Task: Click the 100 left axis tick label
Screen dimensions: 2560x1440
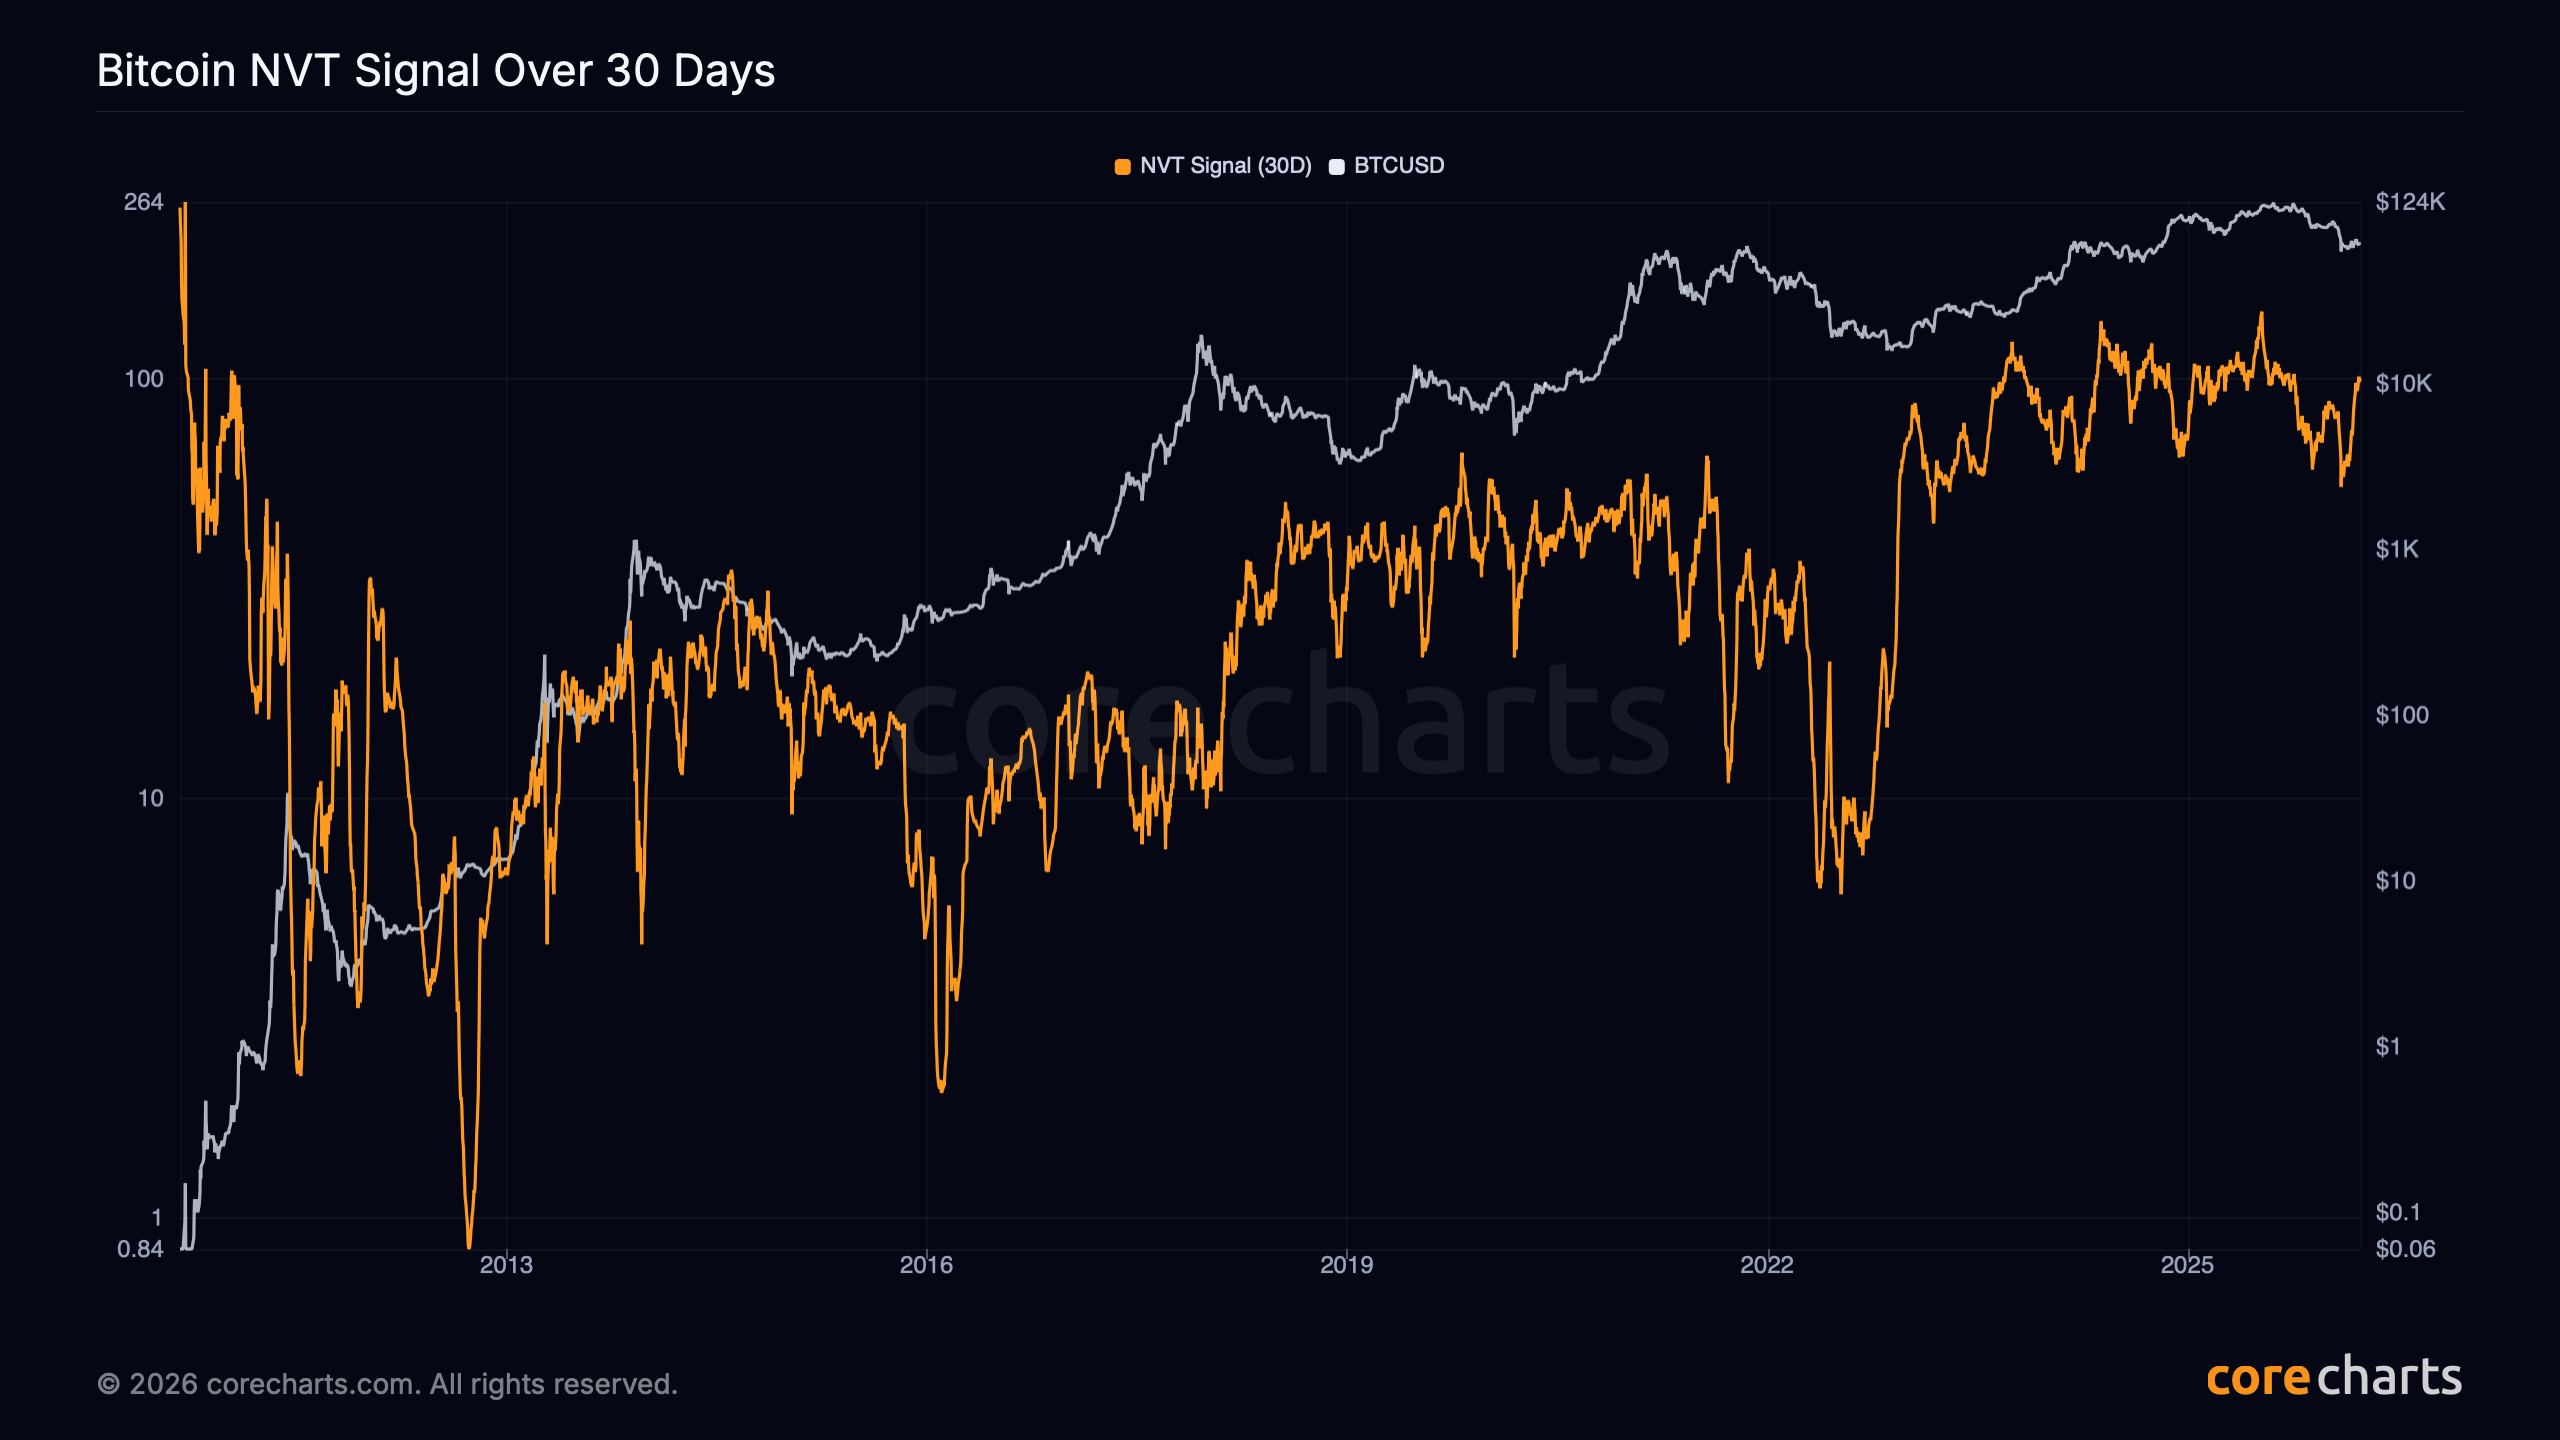Action: point(143,379)
